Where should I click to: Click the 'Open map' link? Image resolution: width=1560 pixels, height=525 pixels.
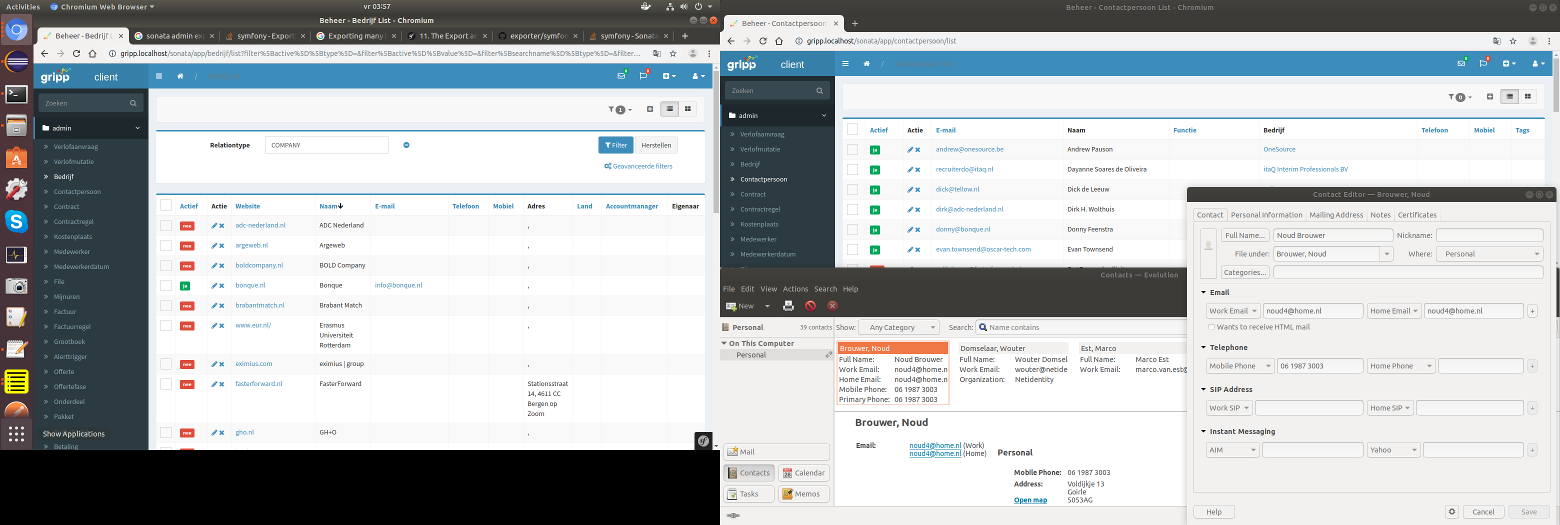[x=1030, y=500]
